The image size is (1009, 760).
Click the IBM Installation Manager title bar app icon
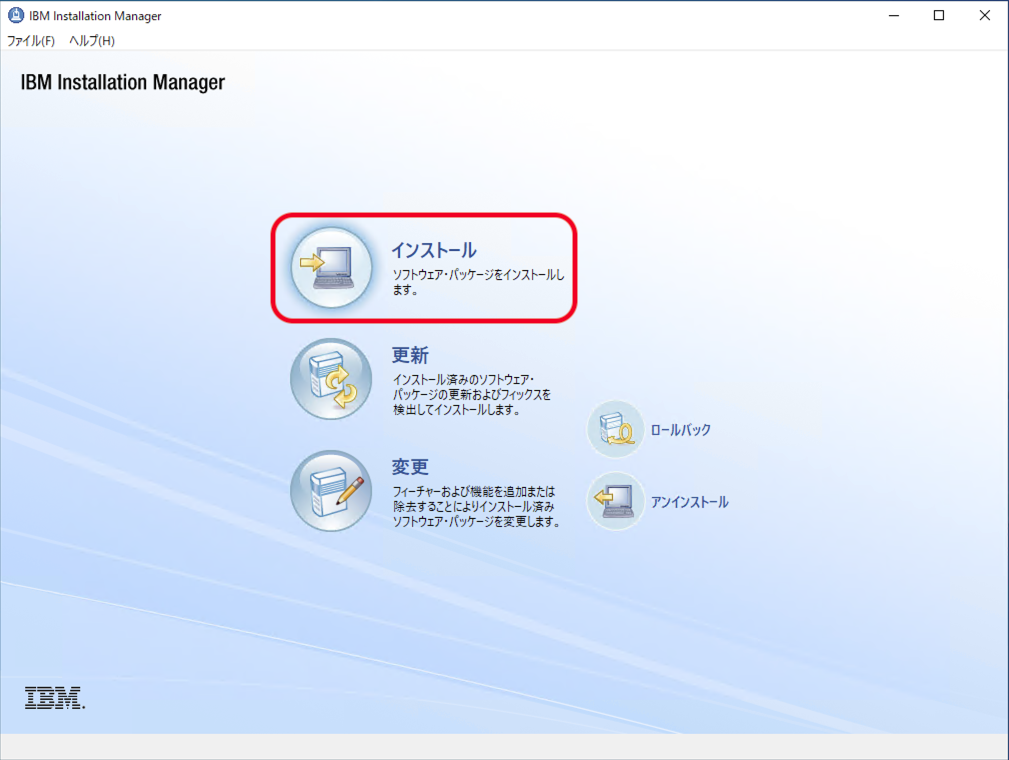tap(15, 15)
